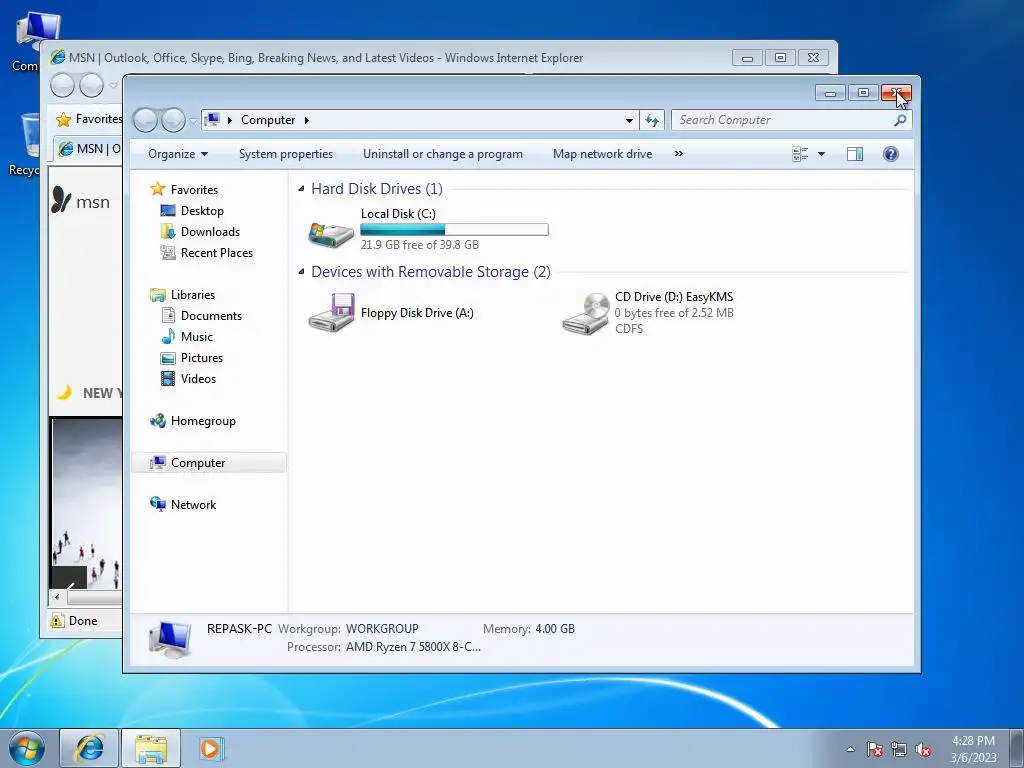1024x768 pixels.
Task: Open the CD Drive (D:) EasyKMS icon
Action: pos(586,313)
